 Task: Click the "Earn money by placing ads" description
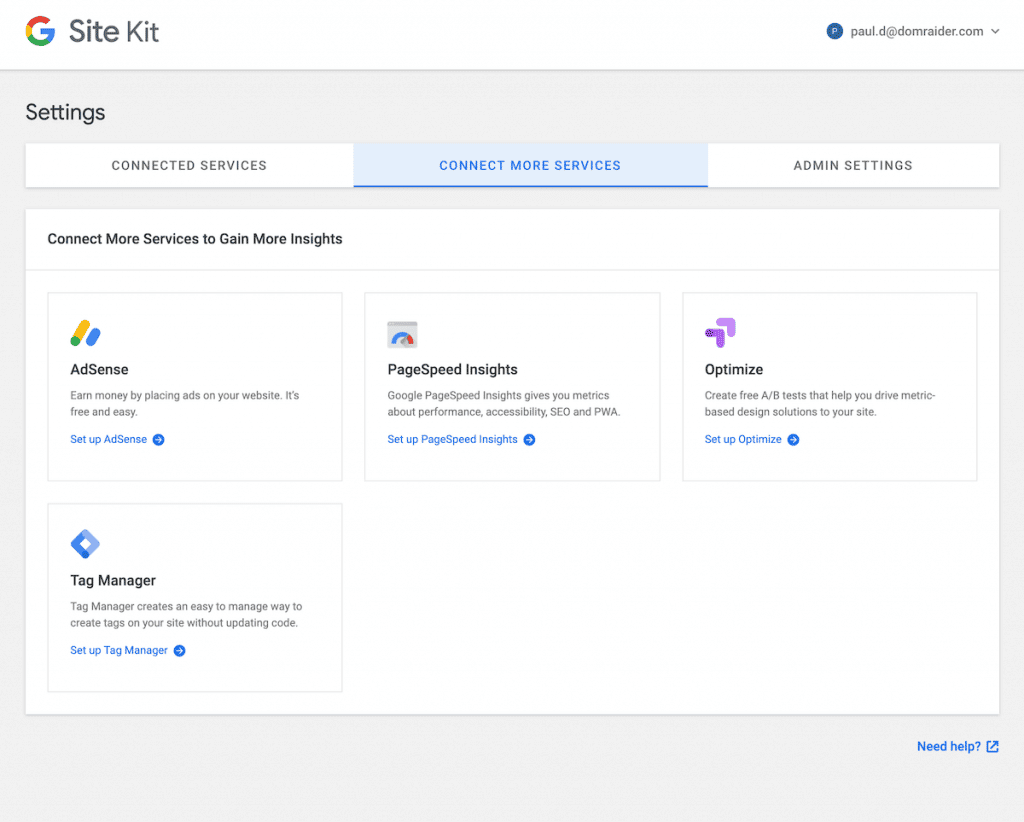tap(185, 403)
